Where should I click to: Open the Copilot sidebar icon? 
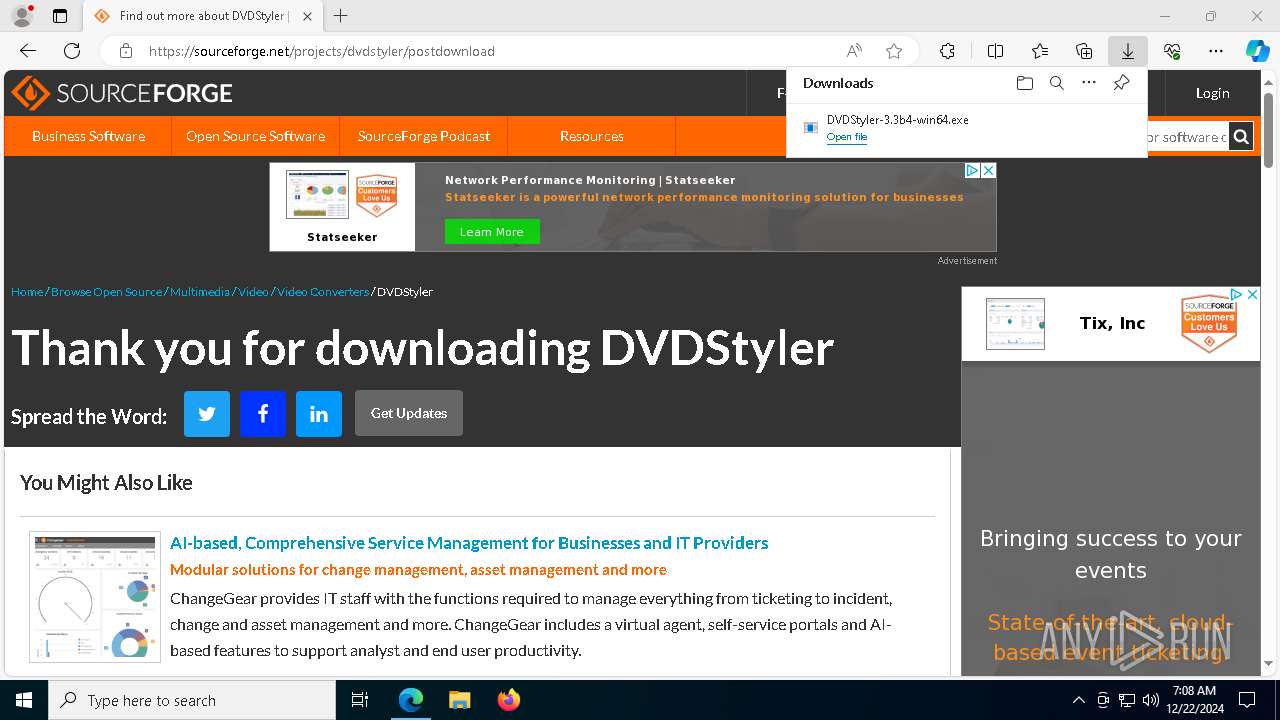click(1257, 51)
